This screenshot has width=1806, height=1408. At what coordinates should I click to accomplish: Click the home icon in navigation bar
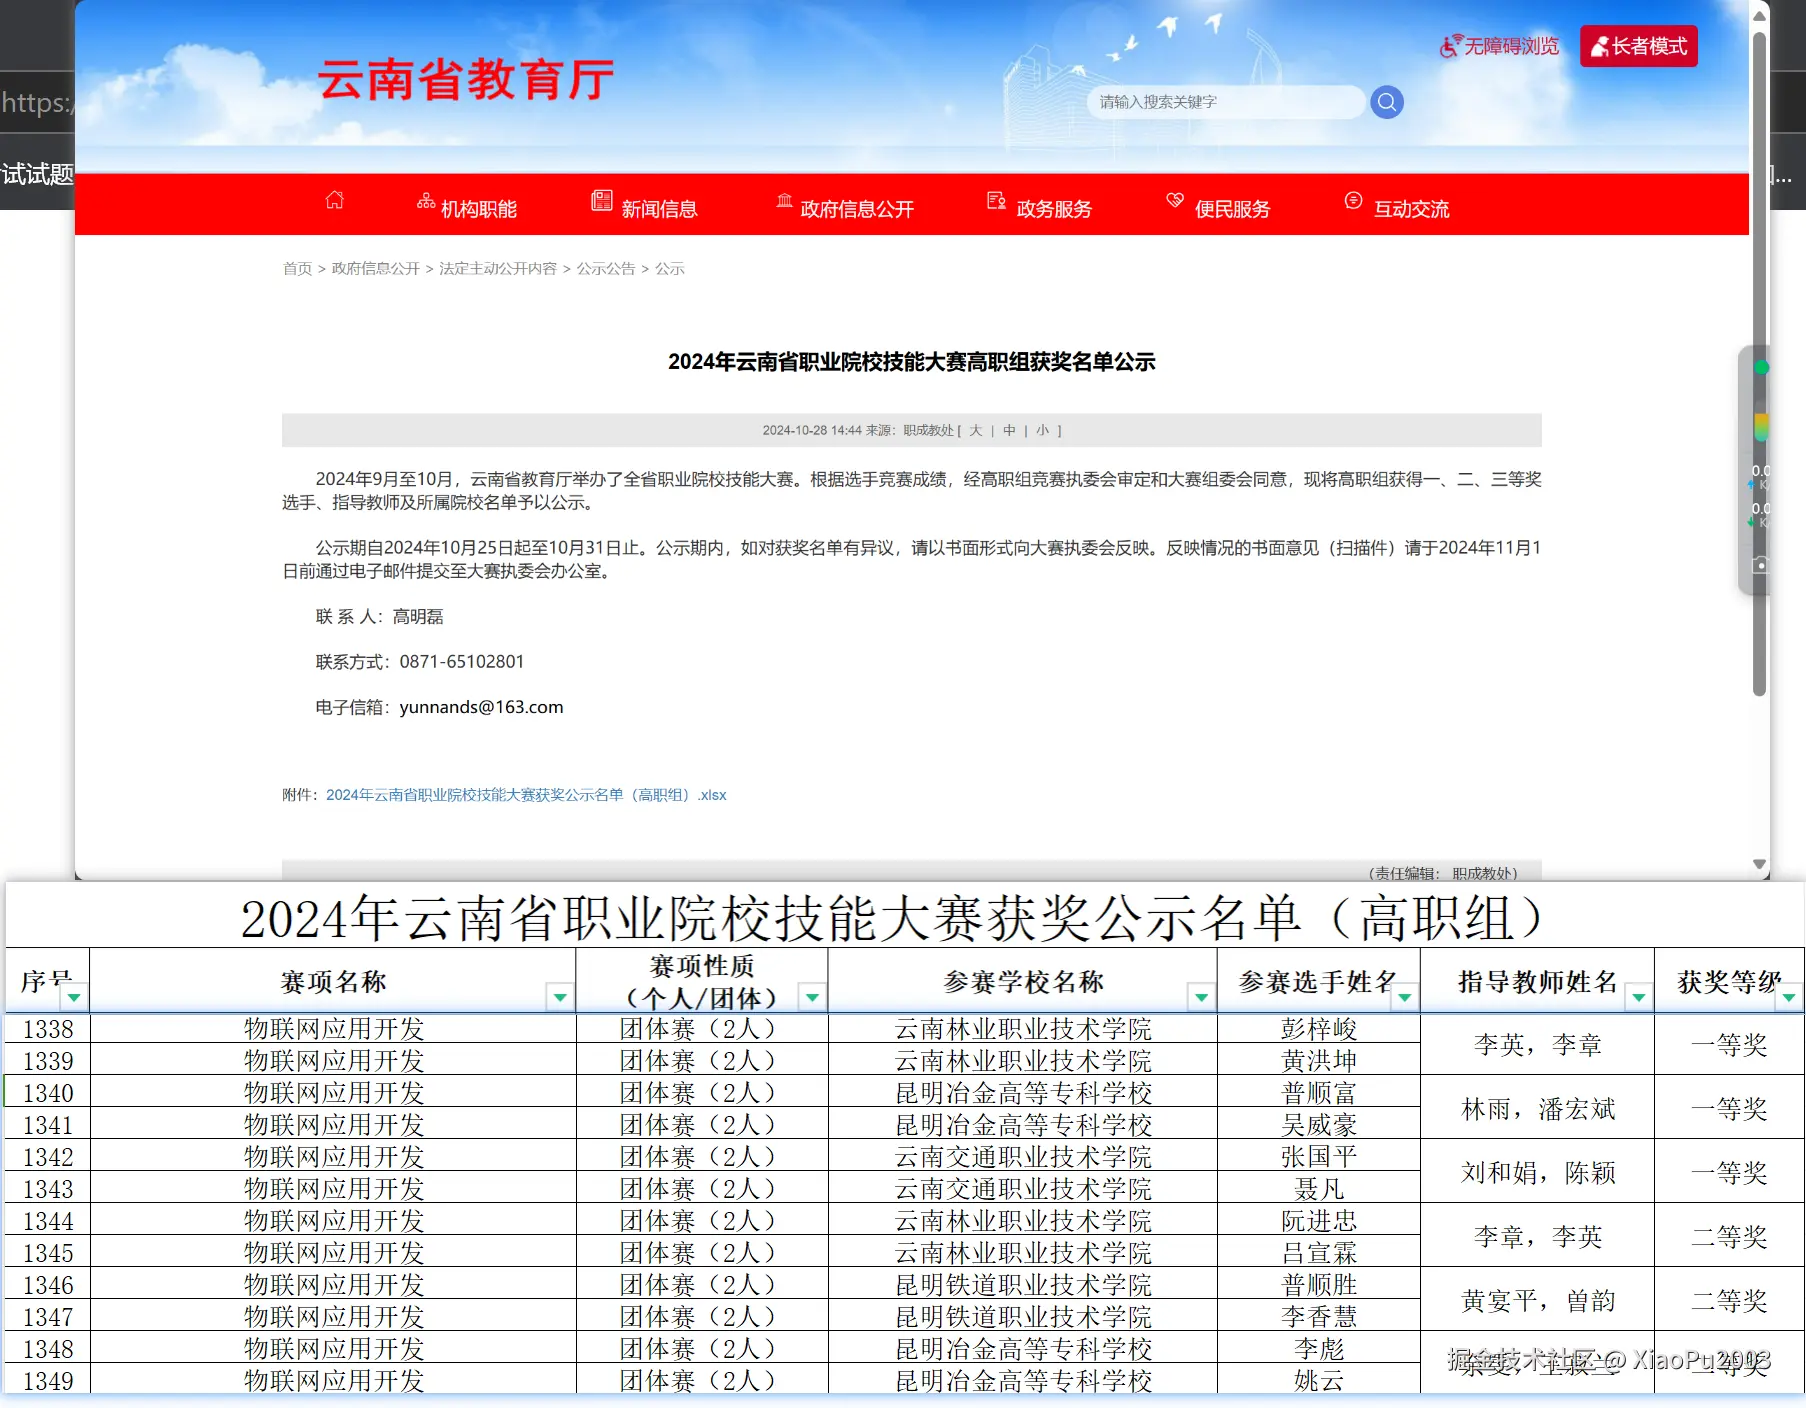[335, 201]
